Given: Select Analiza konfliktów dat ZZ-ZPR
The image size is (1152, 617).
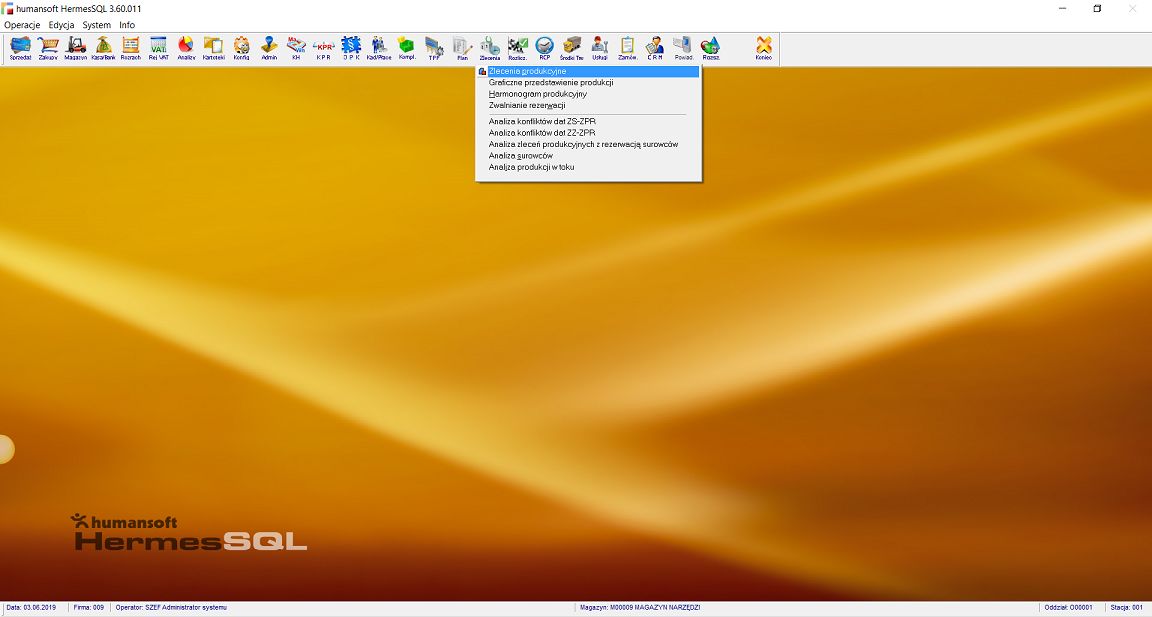Looking at the screenshot, I should click(x=588, y=133).
